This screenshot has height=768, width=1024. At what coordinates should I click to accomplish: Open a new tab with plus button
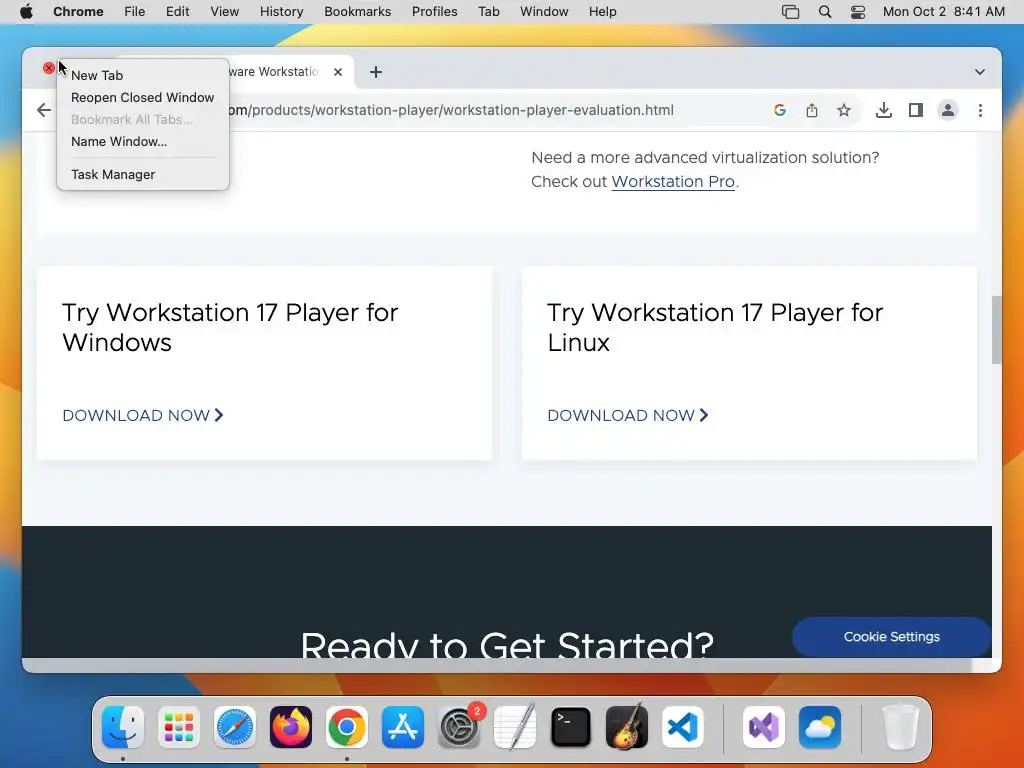click(x=376, y=72)
